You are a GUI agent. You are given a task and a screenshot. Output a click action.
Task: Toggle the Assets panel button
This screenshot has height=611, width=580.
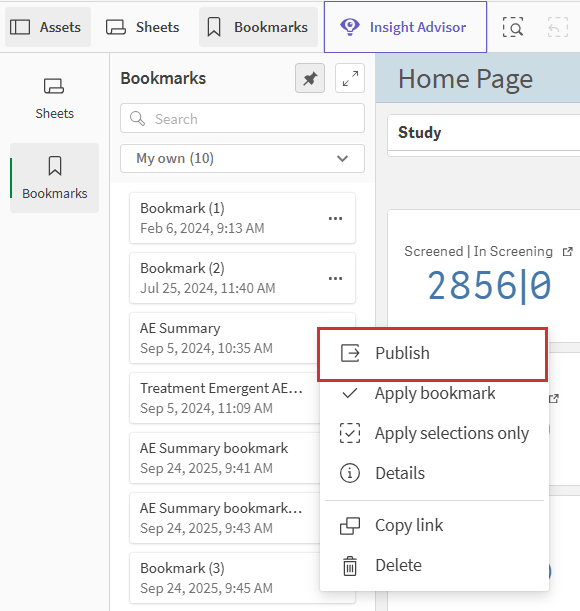point(48,27)
